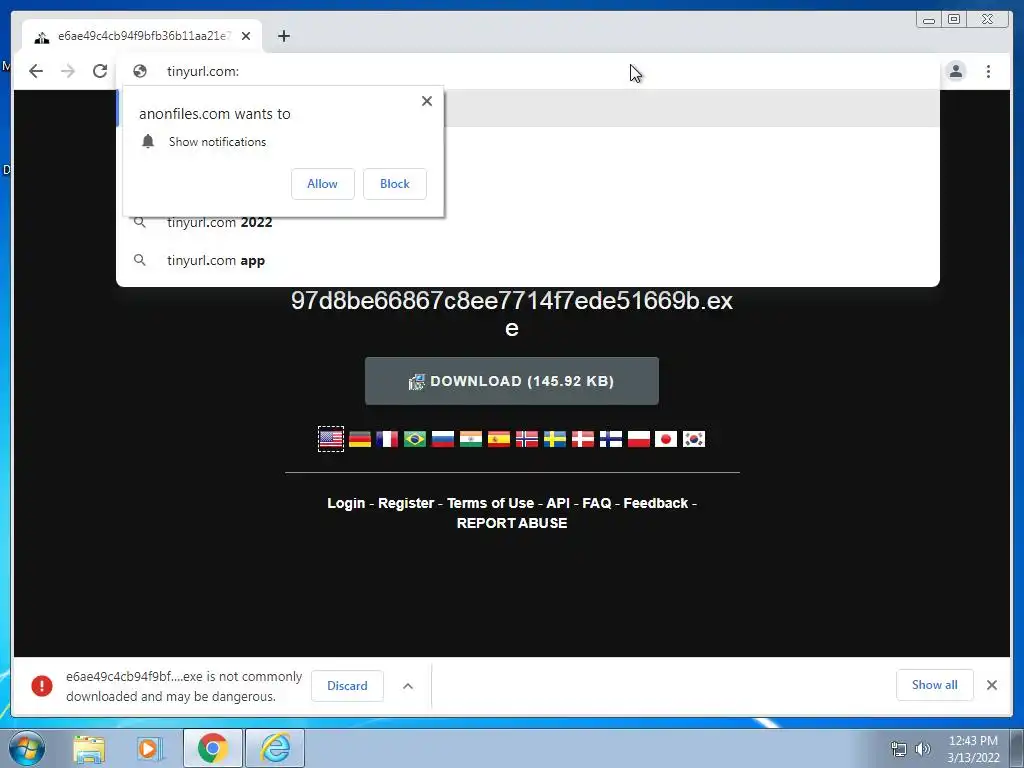
Task: Open Windows Explorer from the taskbar
Action: click(89, 749)
